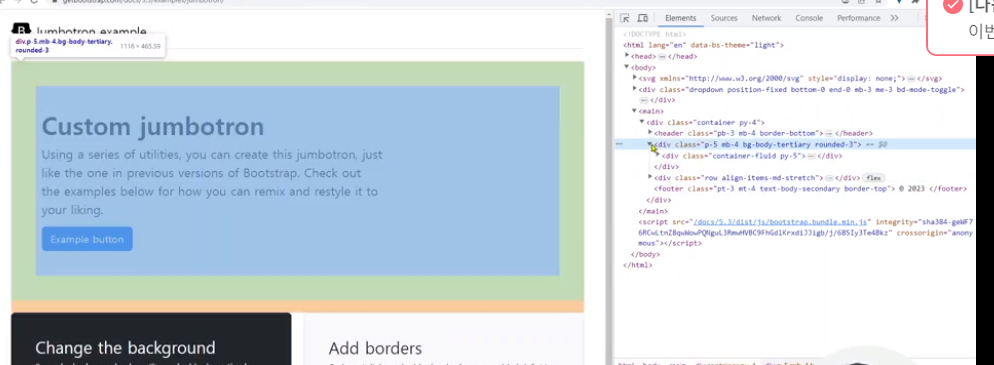The image size is (994, 365).
Task: Click the Example button on the page
Action: click(87, 239)
